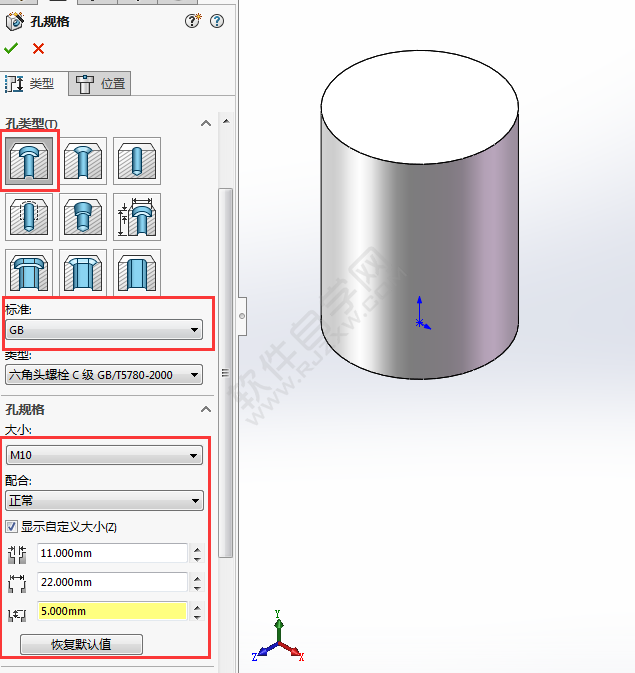Open the help question mark icon
This screenshot has height=673, width=635.
(217, 21)
